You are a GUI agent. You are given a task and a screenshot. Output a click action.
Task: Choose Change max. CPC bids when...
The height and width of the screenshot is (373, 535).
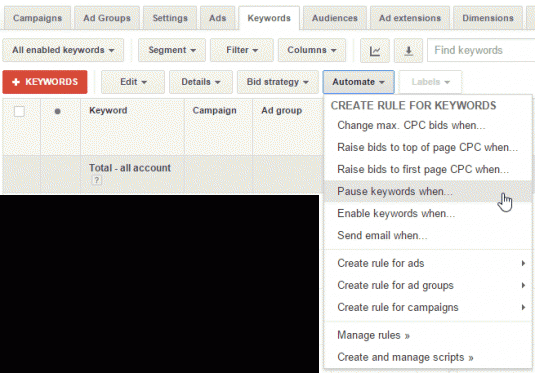tap(428, 126)
